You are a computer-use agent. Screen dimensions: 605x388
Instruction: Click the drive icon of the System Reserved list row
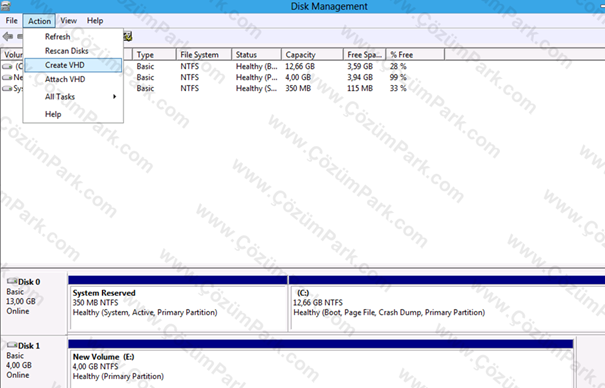pos(7,89)
